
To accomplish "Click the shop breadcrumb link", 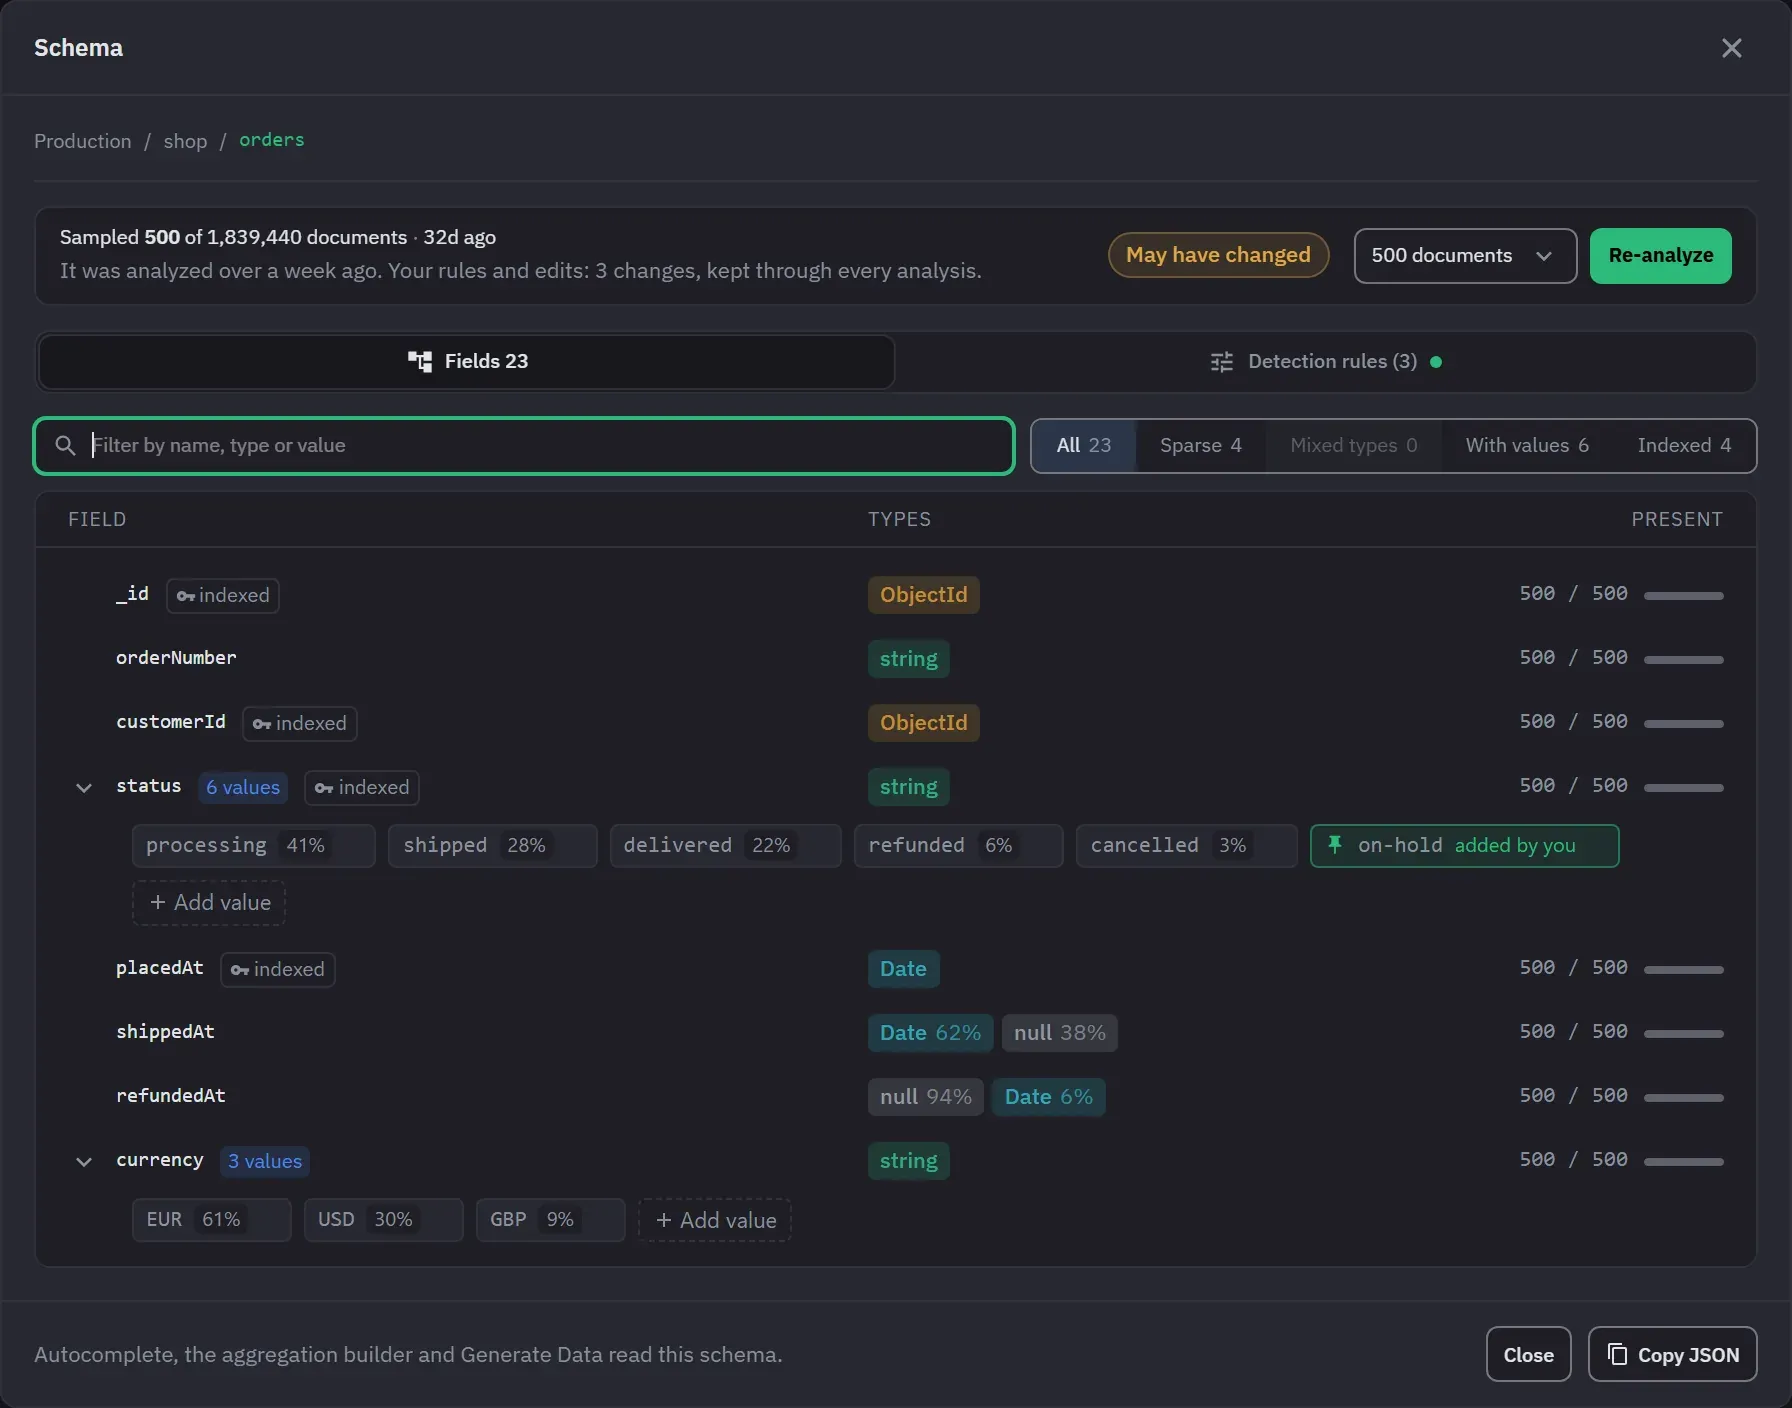I will point(185,141).
